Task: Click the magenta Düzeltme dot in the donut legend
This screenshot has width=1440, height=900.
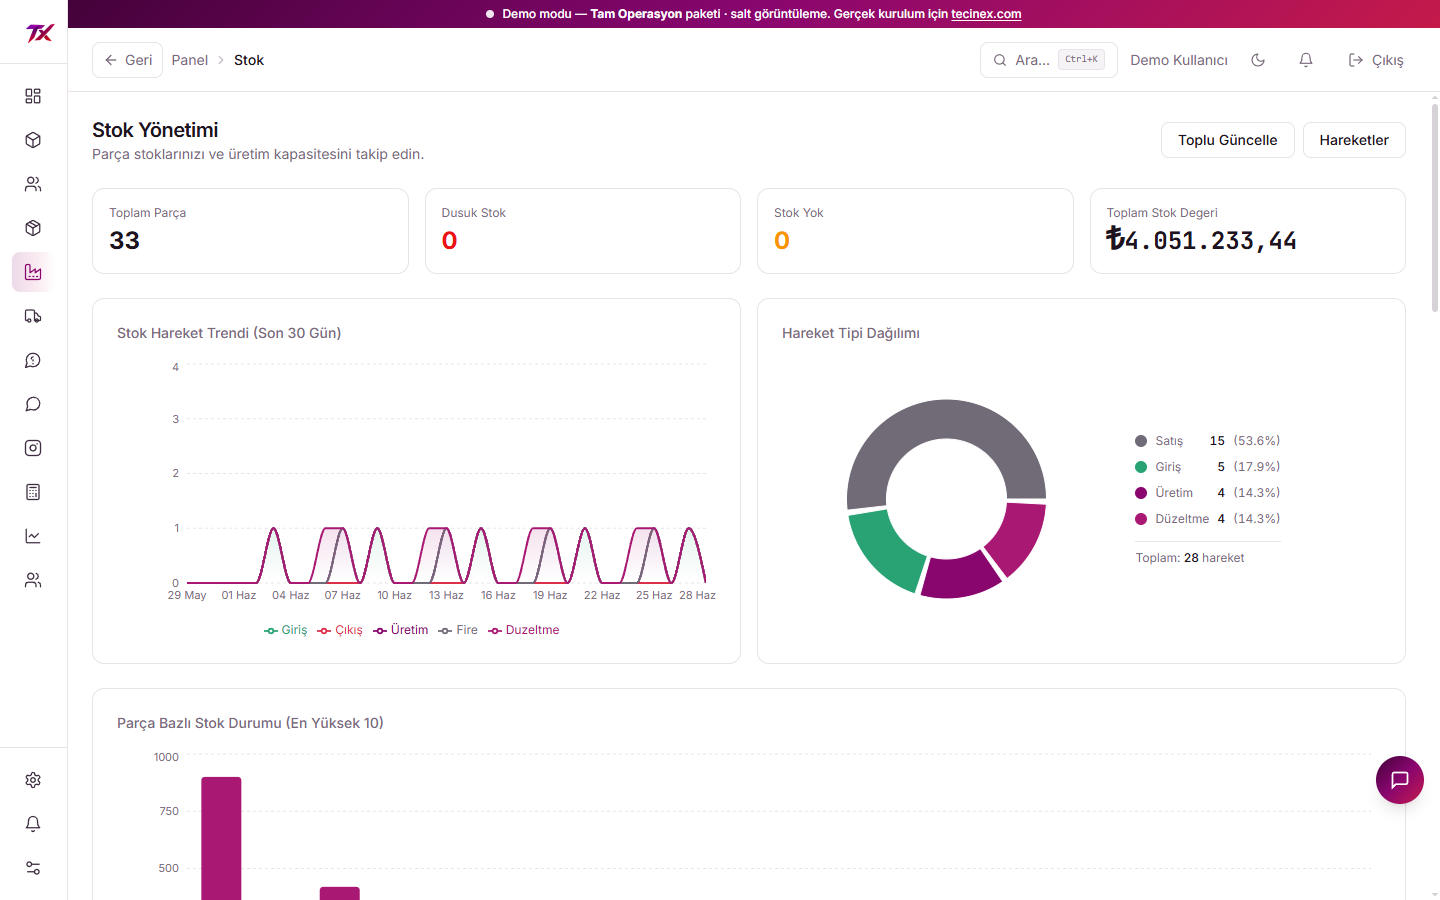Action: coord(1141,519)
